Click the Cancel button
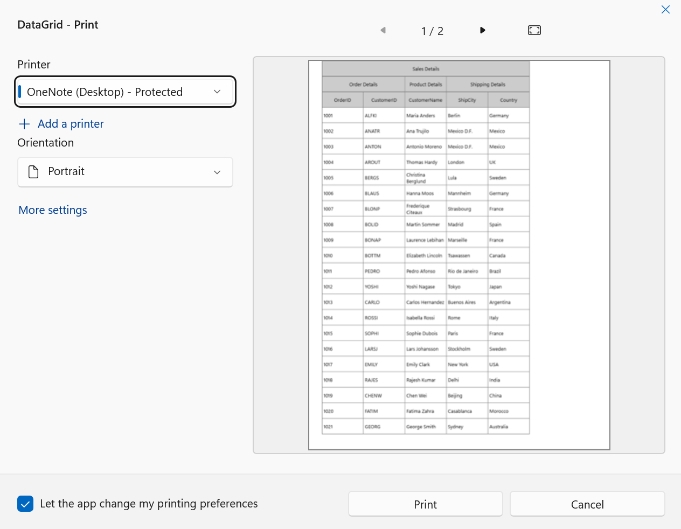681x529 pixels. click(x=587, y=504)
